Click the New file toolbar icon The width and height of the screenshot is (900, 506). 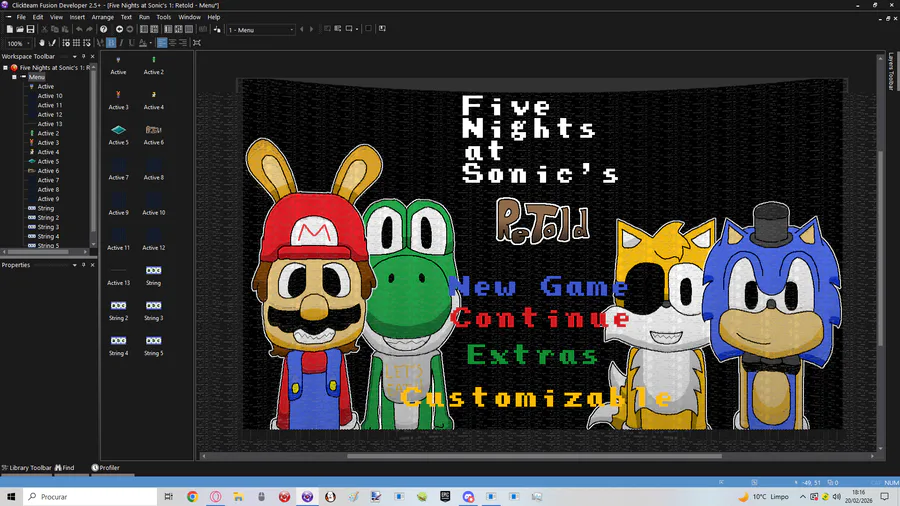pos(9,29)
